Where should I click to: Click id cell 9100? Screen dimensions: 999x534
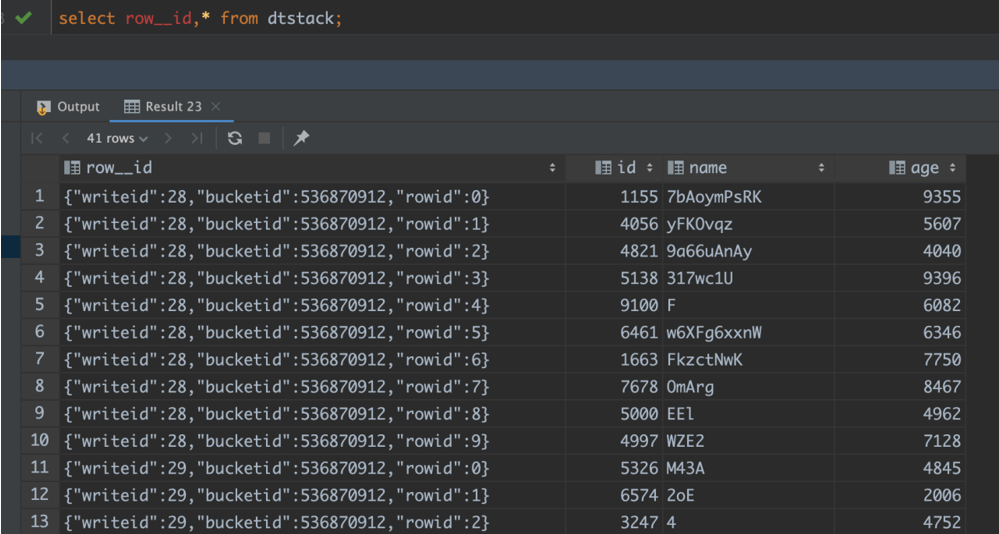coord(614,305)
